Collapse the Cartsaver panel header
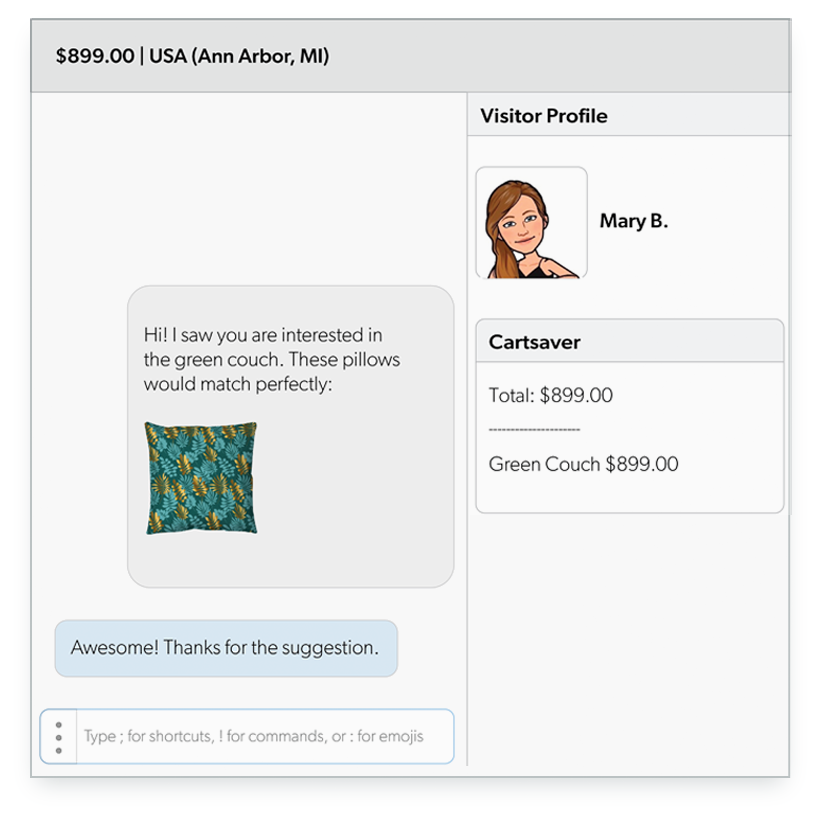 point(629,342)
